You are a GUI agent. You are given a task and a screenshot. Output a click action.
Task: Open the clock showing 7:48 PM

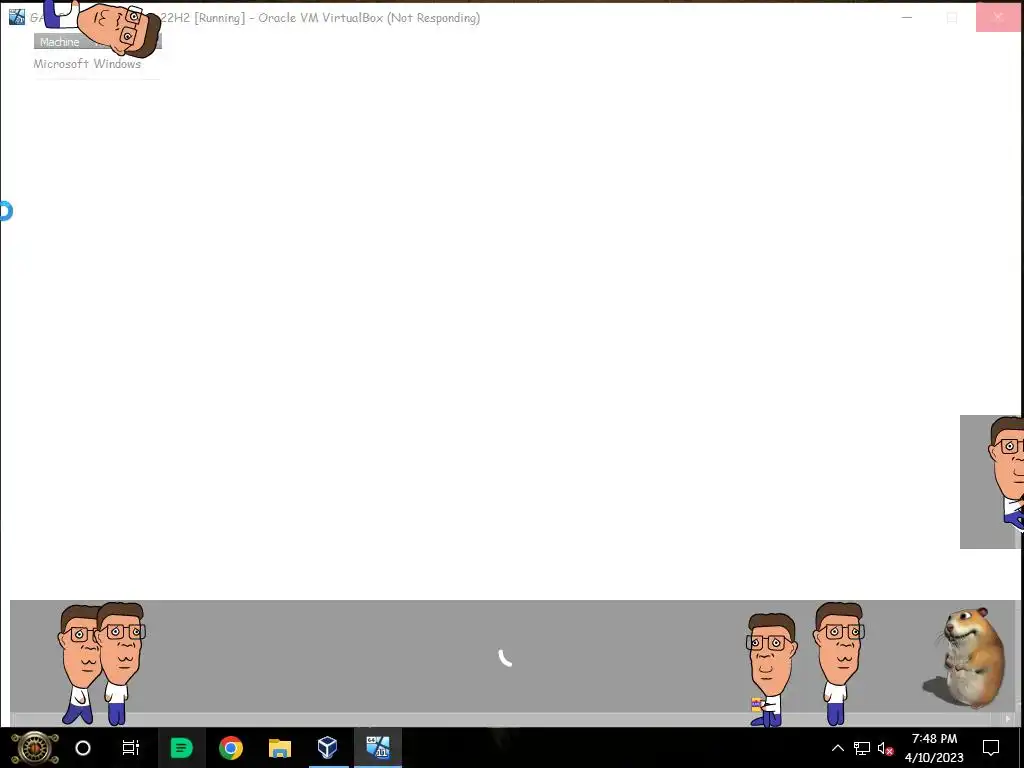[935, 748]
